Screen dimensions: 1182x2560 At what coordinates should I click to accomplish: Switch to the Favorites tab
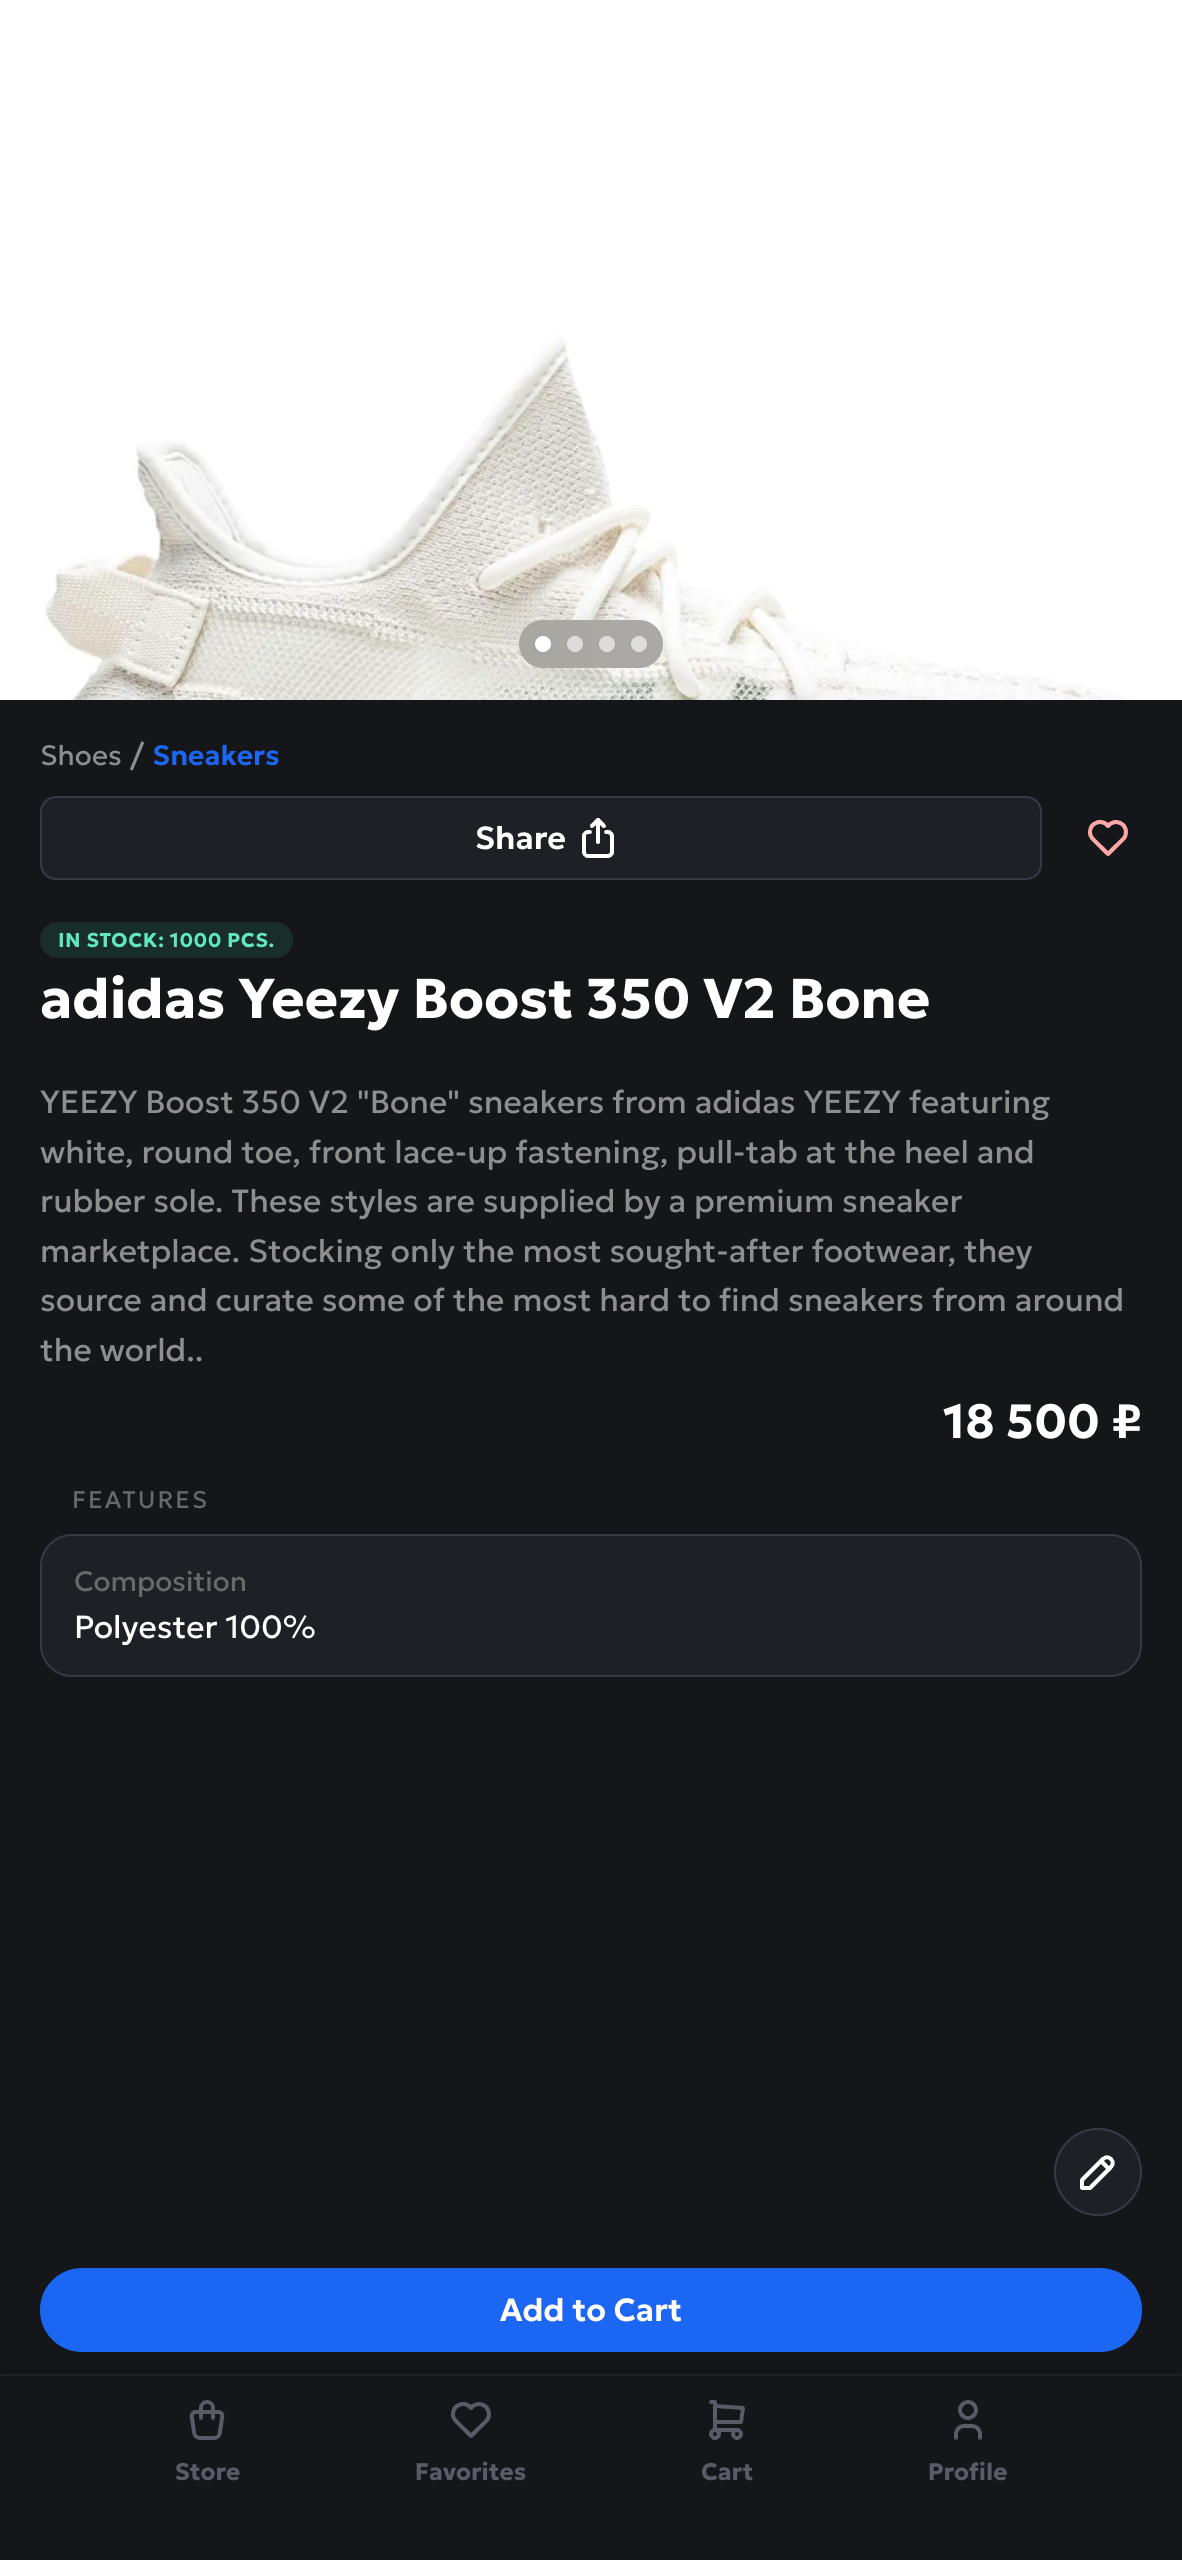click(470, 2470)
